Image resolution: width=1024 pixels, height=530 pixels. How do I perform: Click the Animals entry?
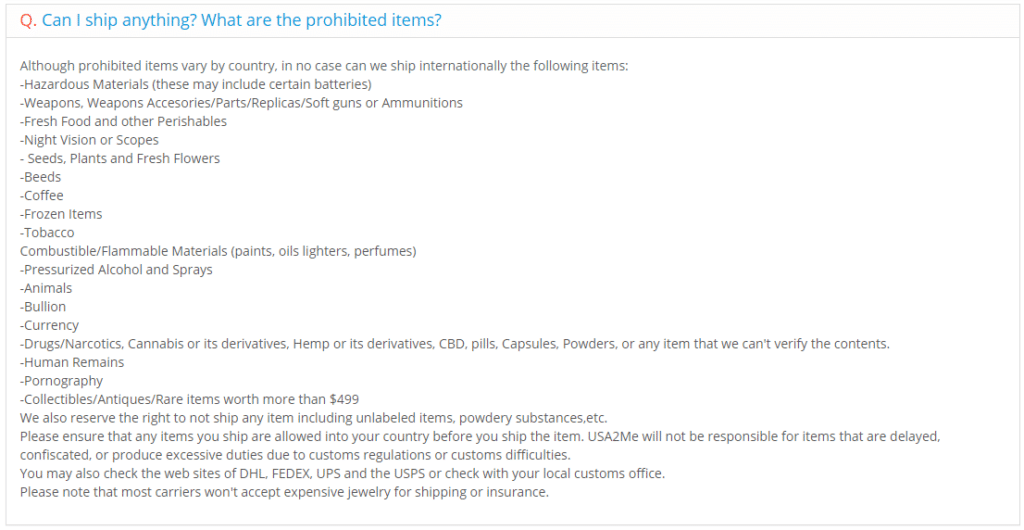click(46, 288)
